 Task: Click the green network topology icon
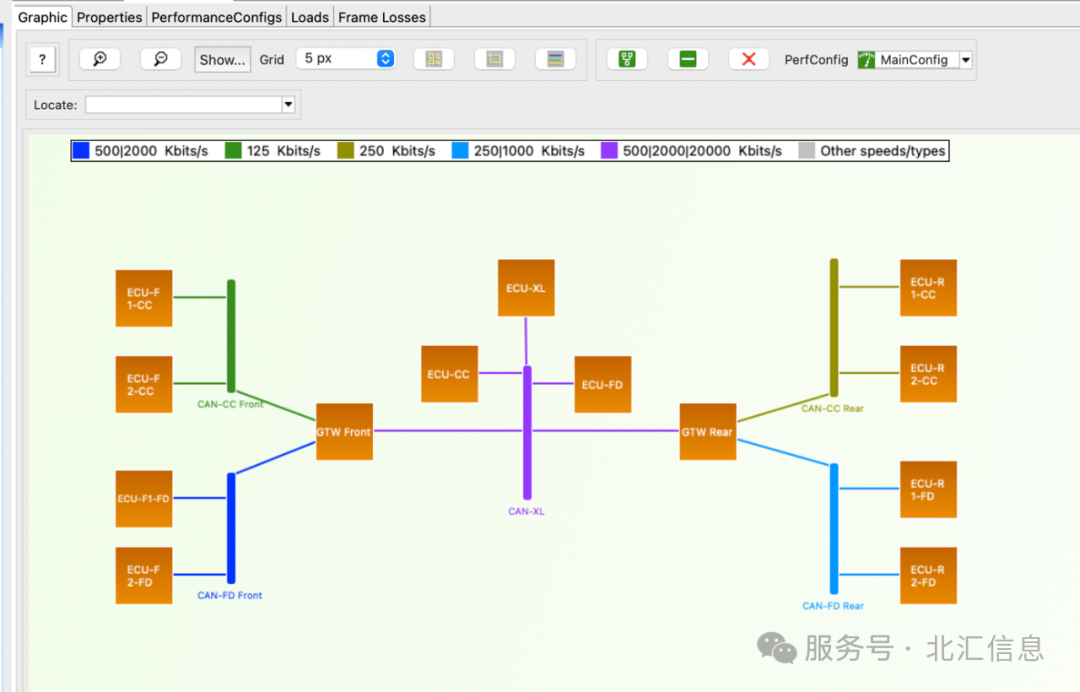pyautogui.click(x=627, y=59)
